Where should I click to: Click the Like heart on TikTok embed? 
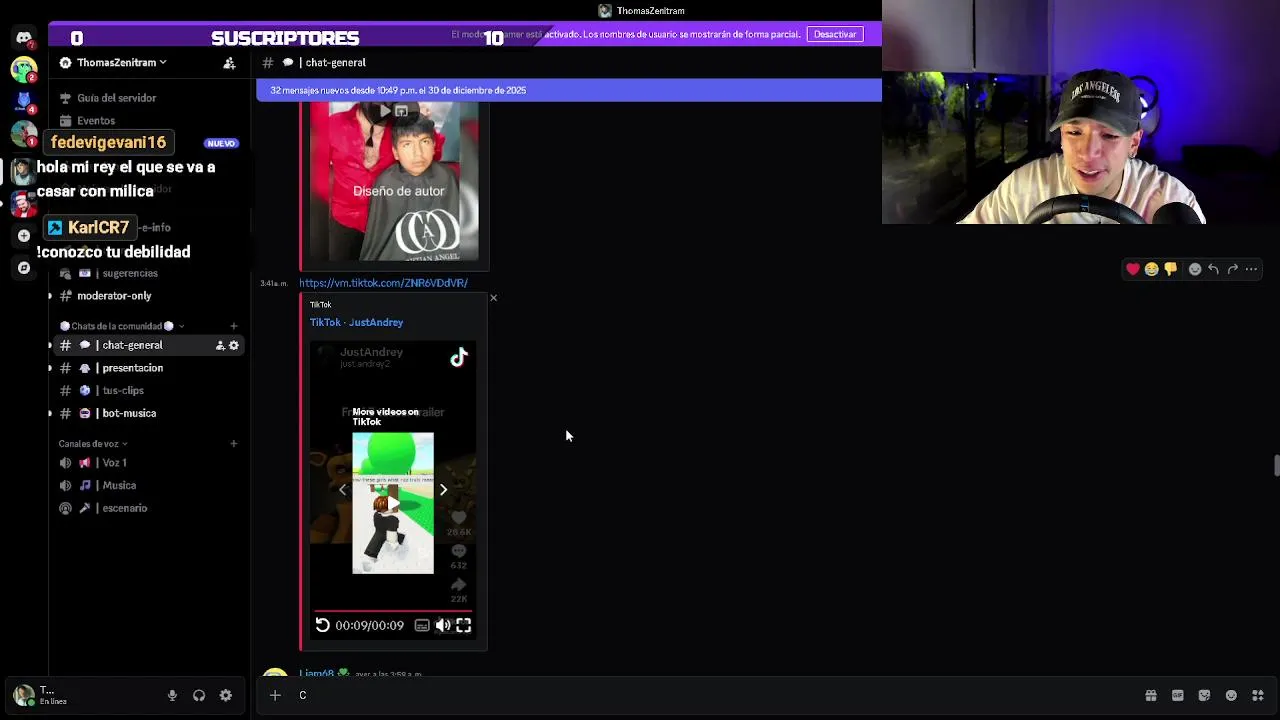(x=459, y=517)
